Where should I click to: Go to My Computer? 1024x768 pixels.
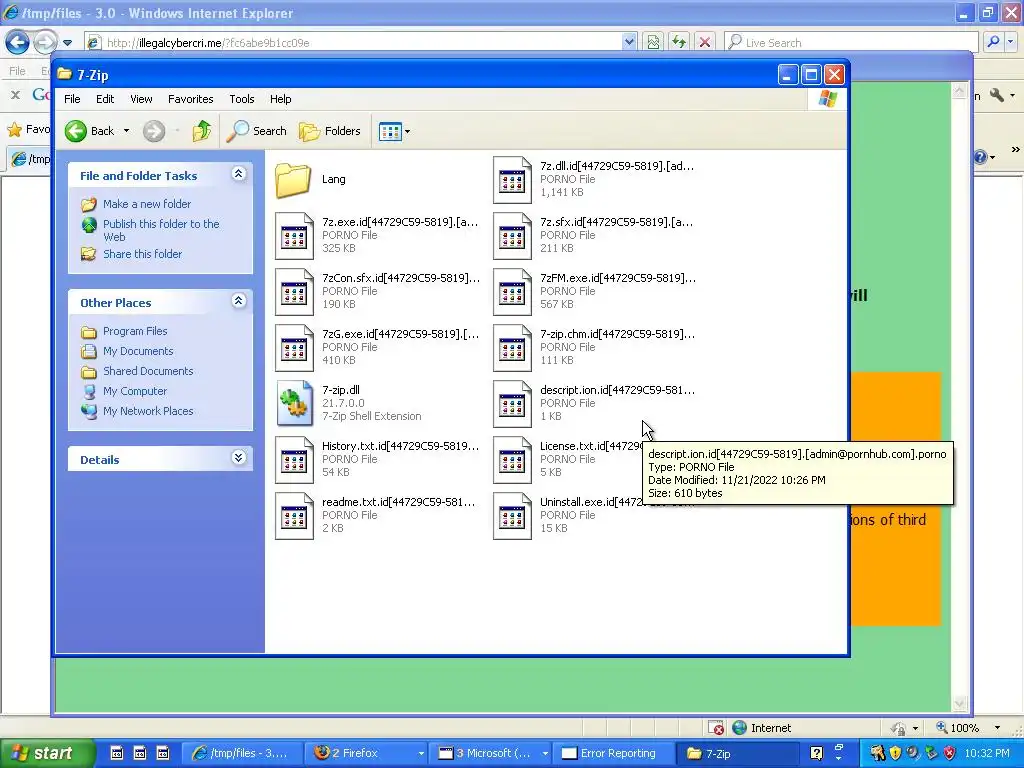pos(135,391)
